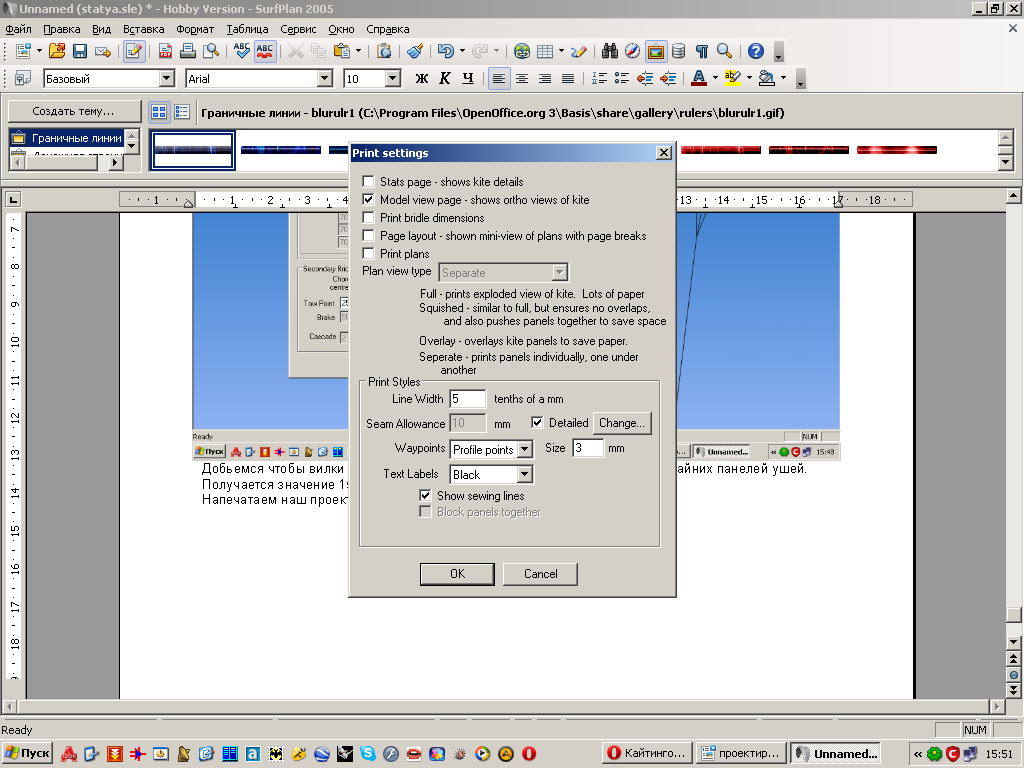Click the Save document icon
This screenshot has width=1024, height=768.
click(80, 51)
